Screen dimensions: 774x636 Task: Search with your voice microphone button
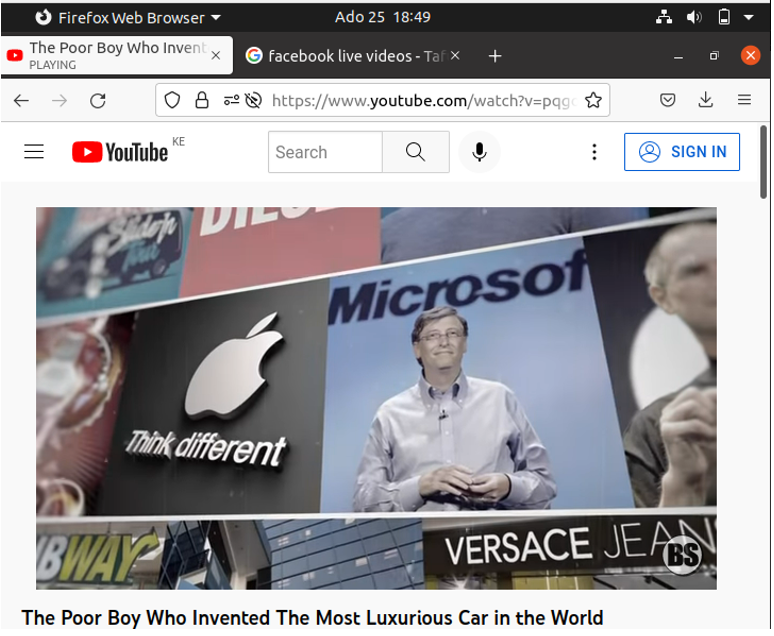point(479,152)
